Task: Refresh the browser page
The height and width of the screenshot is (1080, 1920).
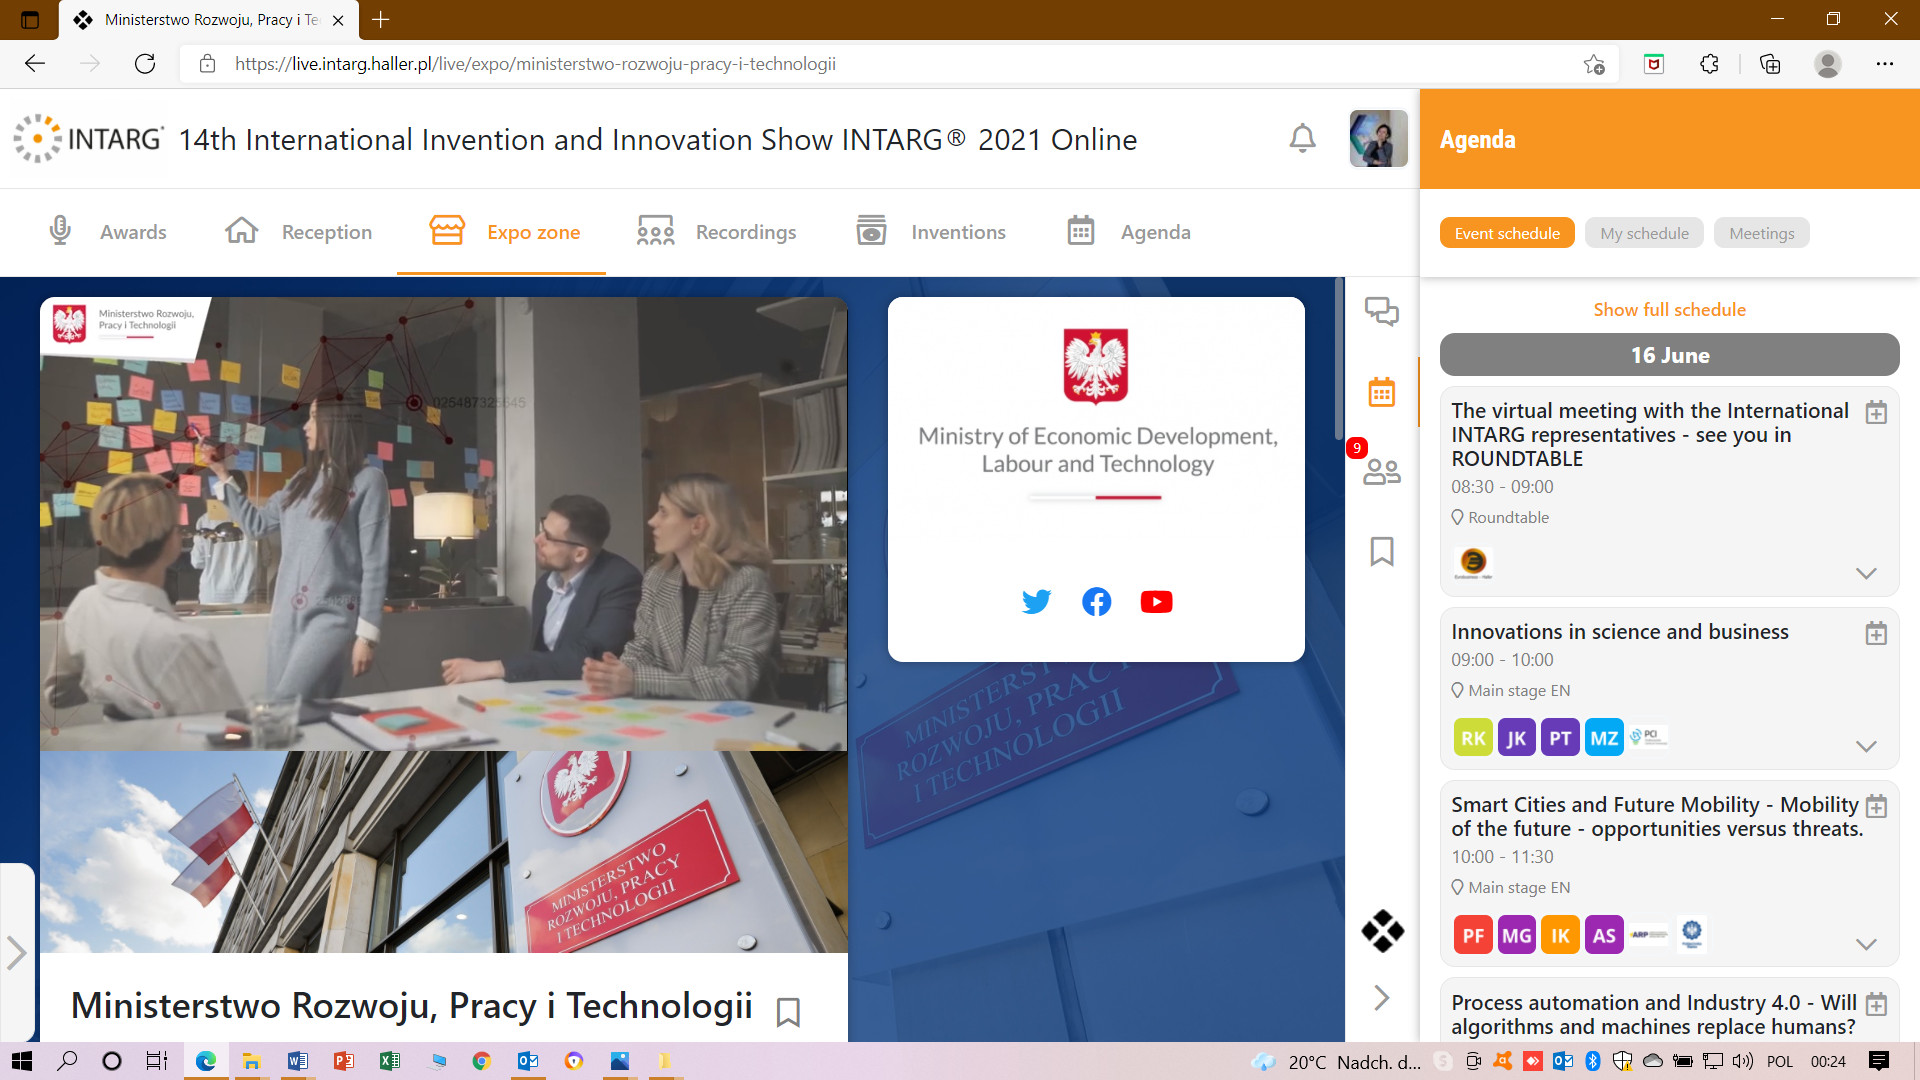Action: pyautogui.click(x=145, y=64)
